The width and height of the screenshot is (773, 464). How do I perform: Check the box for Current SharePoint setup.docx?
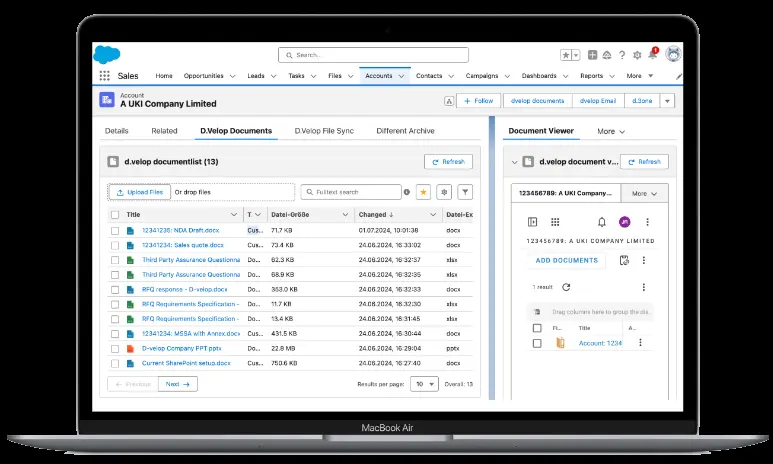click(x=115, y=363)
